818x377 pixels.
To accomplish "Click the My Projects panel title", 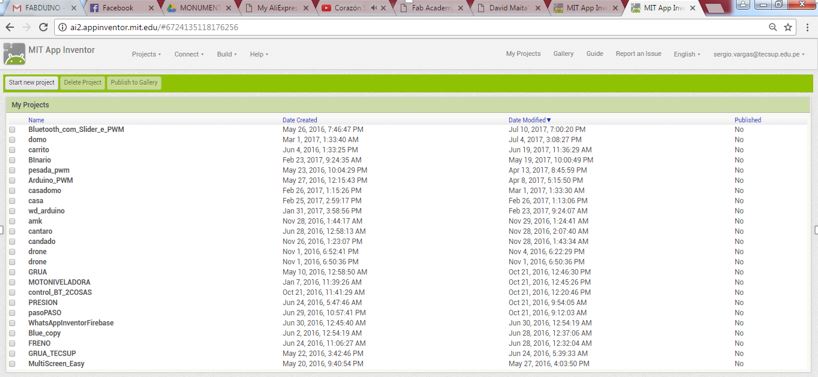I will 30,105.
